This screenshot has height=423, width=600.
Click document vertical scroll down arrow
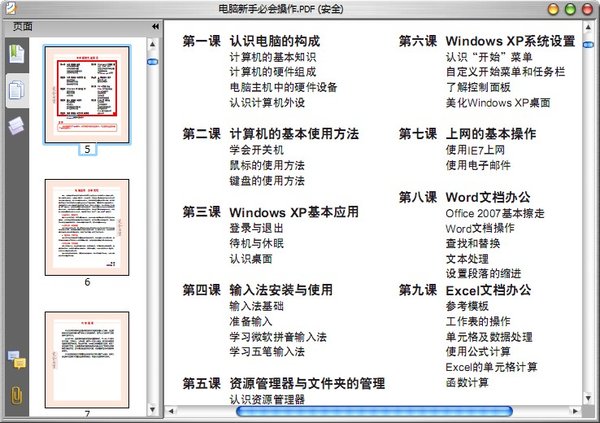pyautogui.click(x=588, y=399)
